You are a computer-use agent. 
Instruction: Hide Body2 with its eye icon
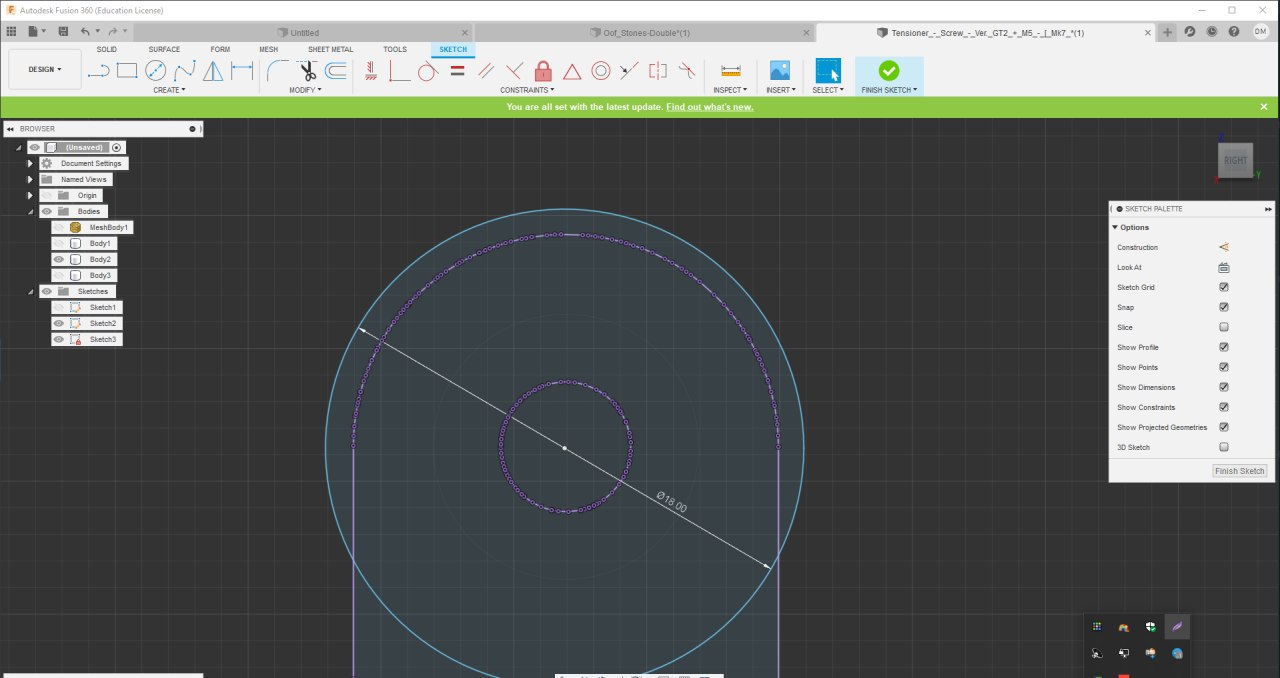point(59,259)
